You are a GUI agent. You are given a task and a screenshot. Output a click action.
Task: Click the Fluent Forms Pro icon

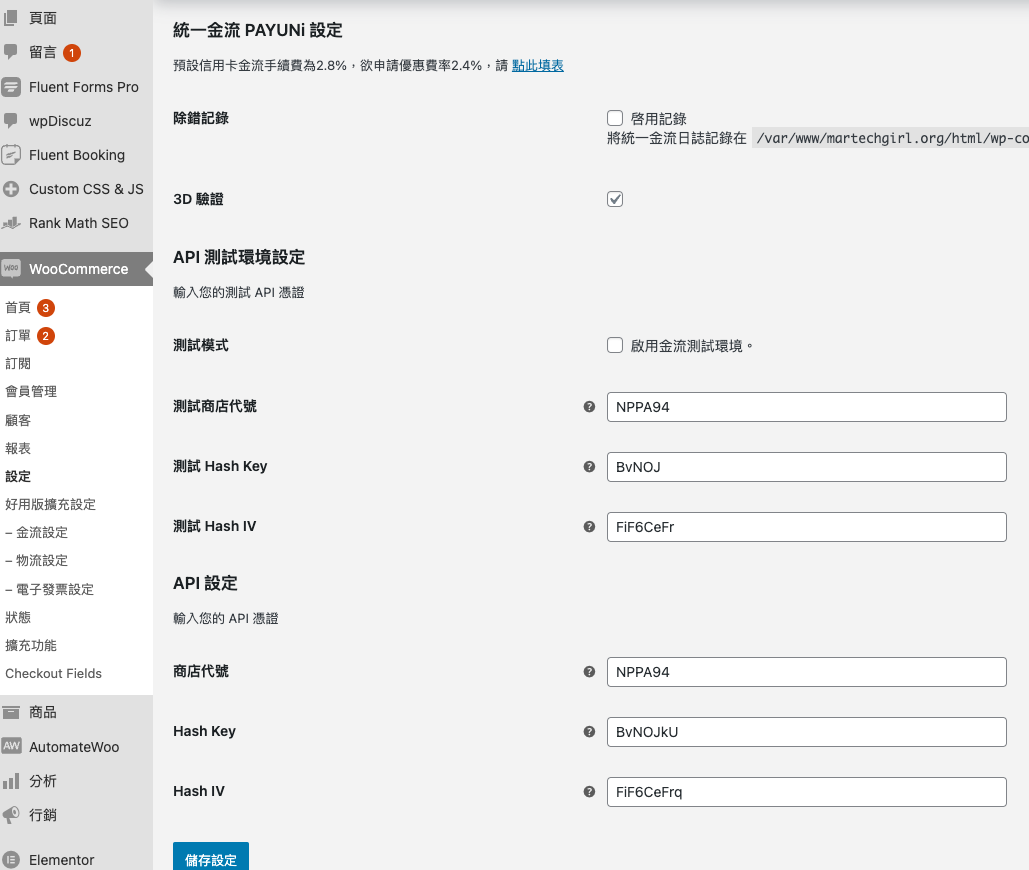pyautogui.click(x=12, y=87)
